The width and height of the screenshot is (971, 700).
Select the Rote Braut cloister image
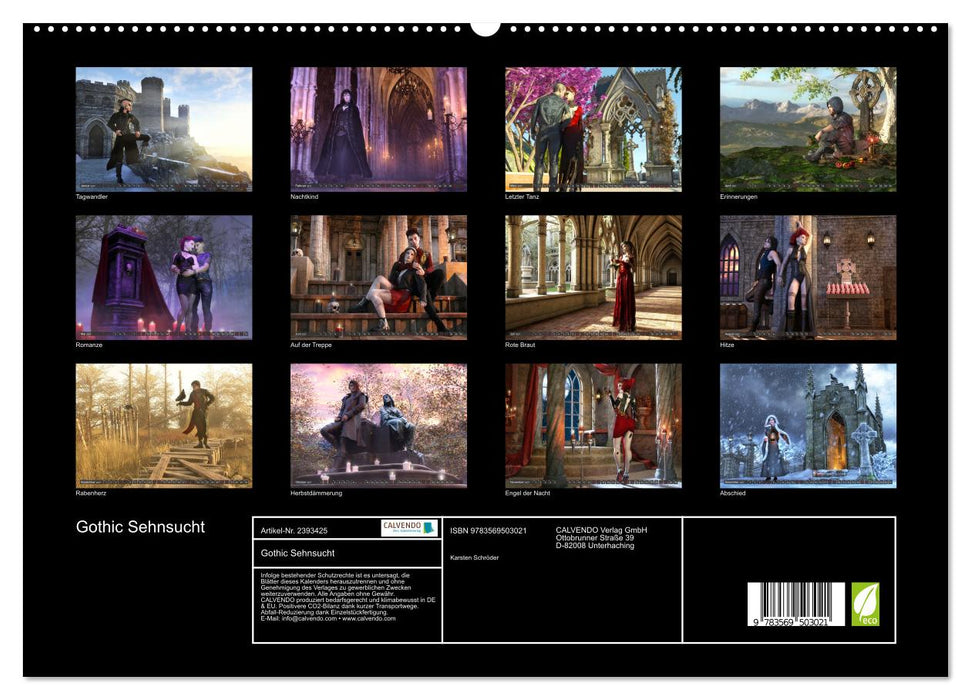pos(593,277)
